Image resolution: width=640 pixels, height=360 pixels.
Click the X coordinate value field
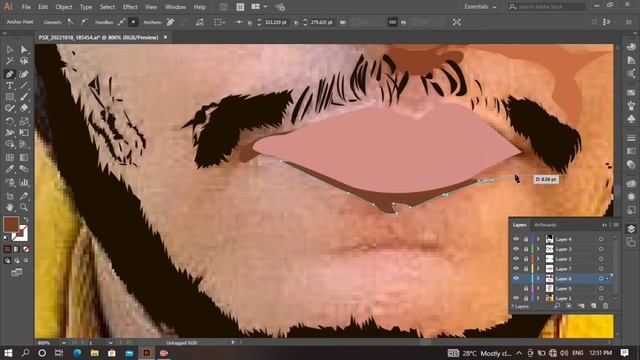click(276, 22)
